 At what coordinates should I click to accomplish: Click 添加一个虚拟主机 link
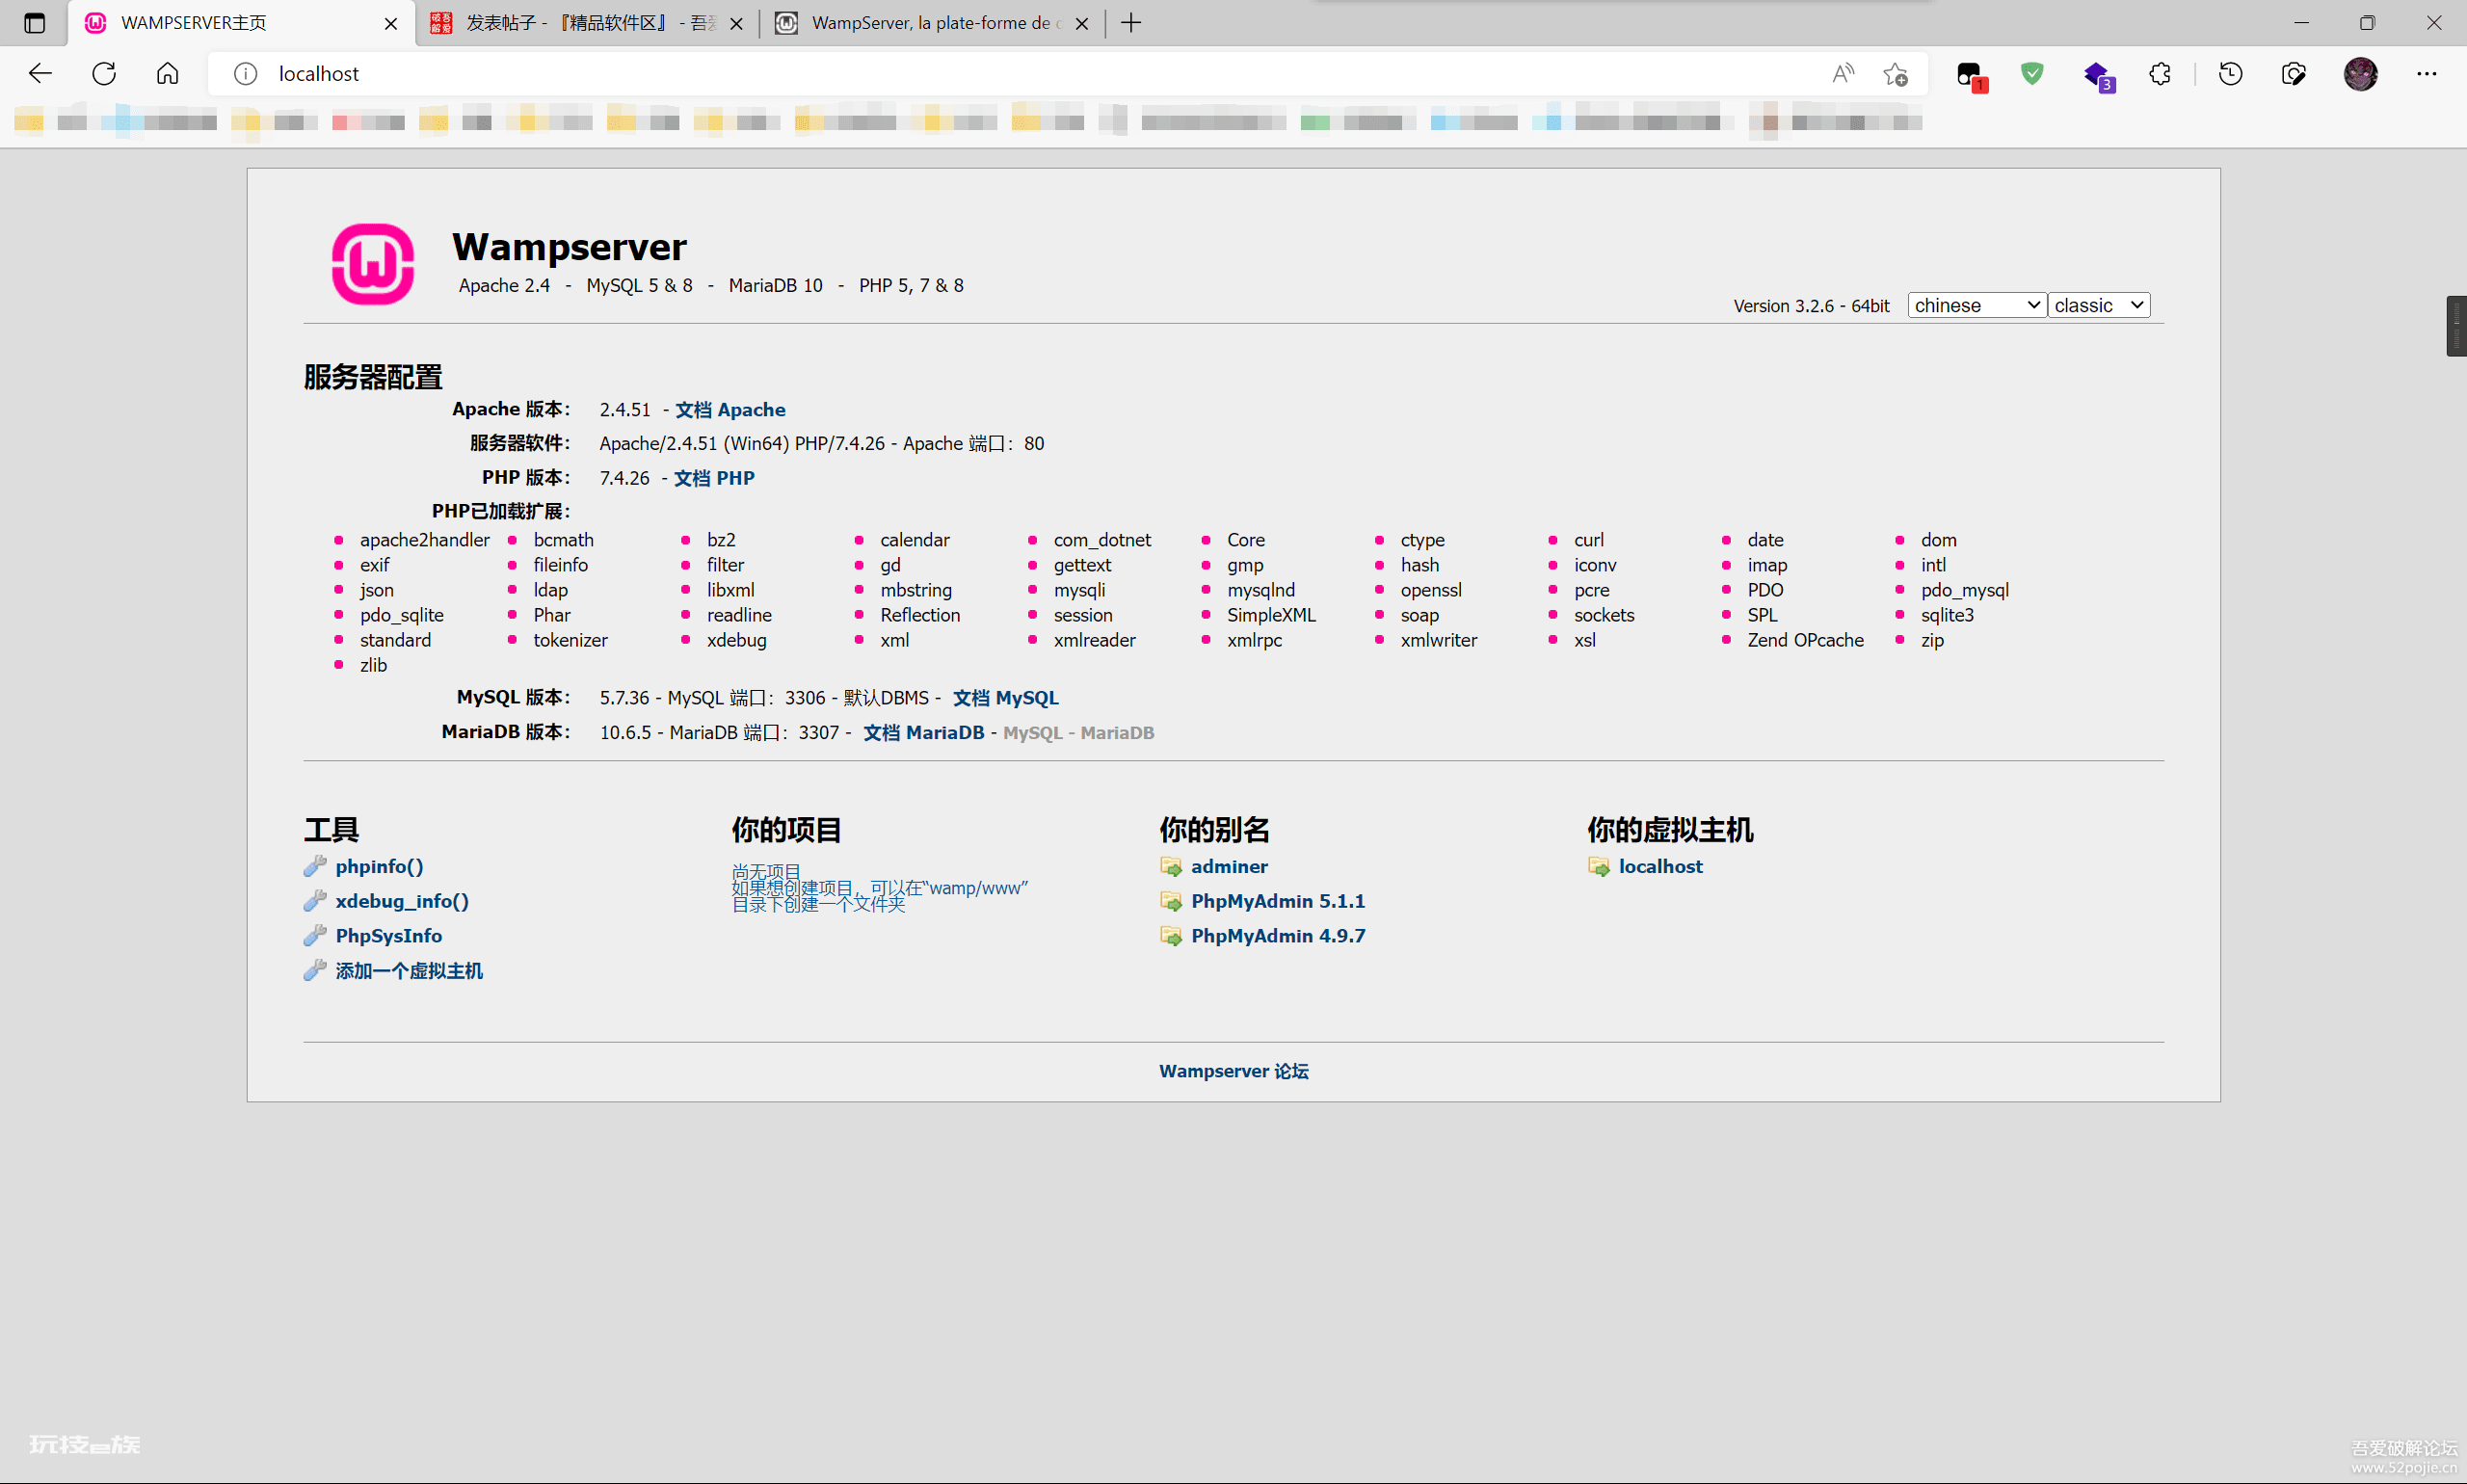tap(409, 970)
